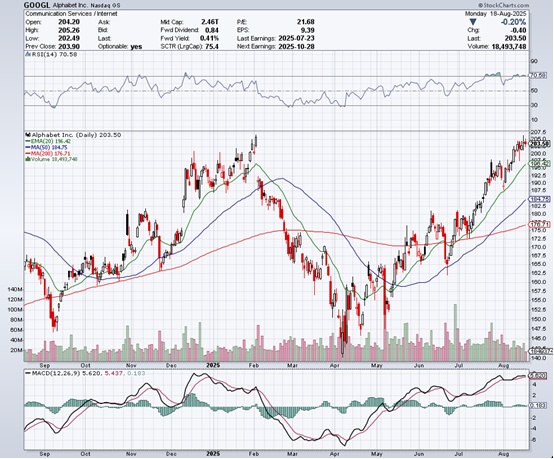
Task: Click the 2025 year marker on price time axis
Action: (x=213, y=365)
